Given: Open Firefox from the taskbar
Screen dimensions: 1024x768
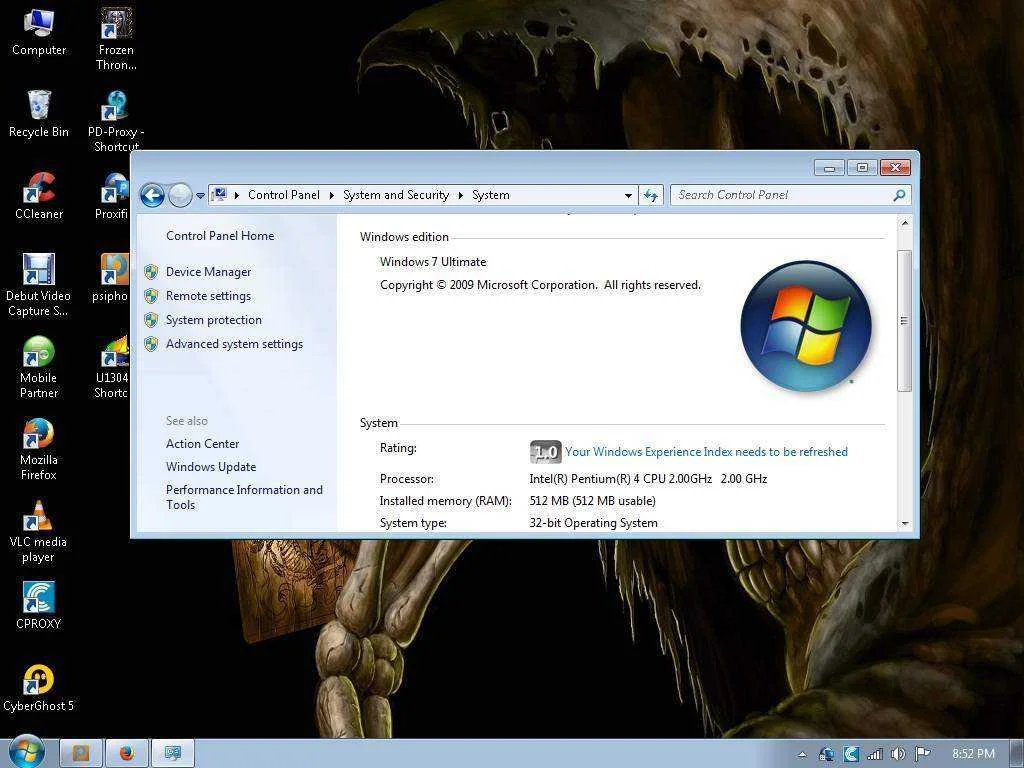Looking at the screenshot, I should 127,753.
